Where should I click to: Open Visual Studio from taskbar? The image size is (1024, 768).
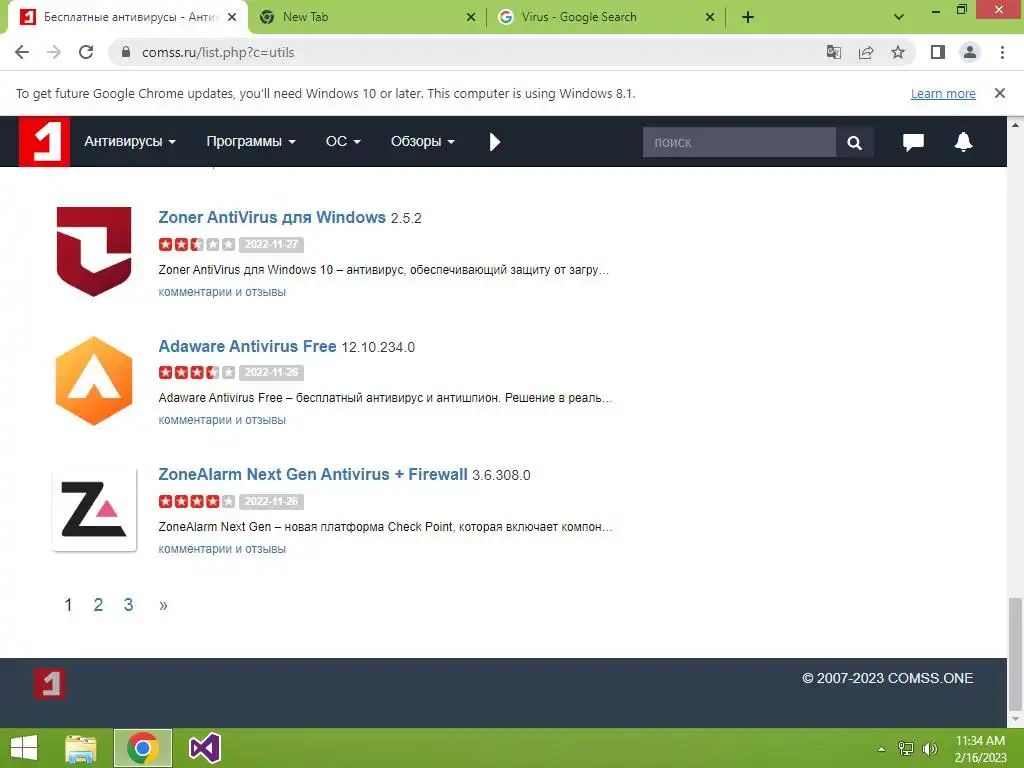pyautogui.click(x=204, y=748)
